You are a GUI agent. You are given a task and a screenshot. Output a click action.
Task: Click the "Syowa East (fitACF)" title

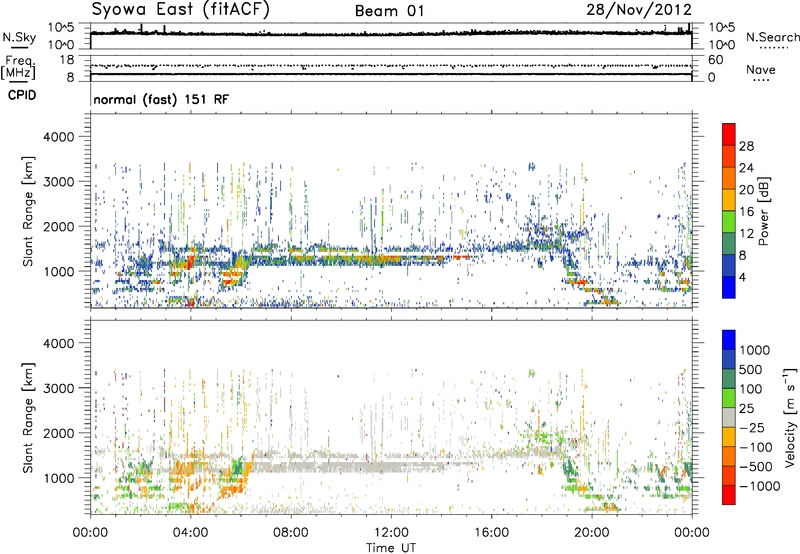(181, 10)
